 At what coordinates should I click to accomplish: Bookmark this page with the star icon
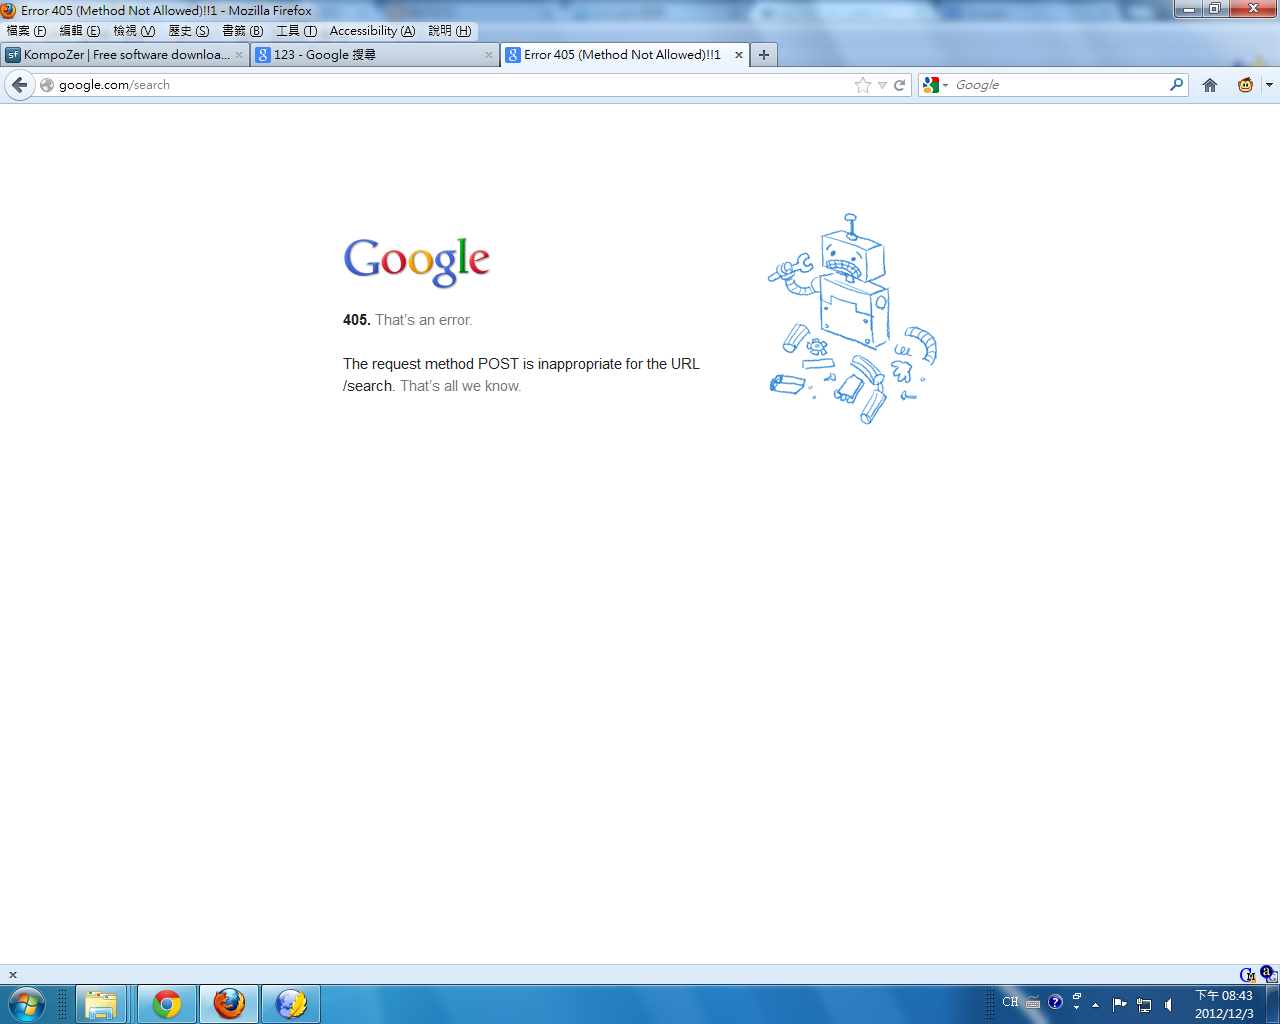(x=863, y=85)
